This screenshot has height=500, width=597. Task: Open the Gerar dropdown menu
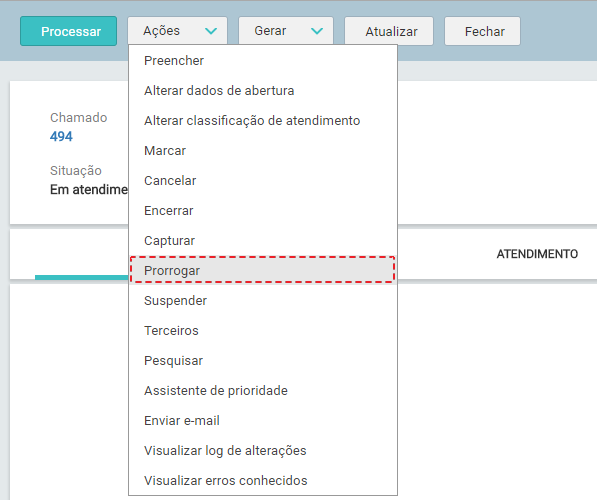click(286, 31)
